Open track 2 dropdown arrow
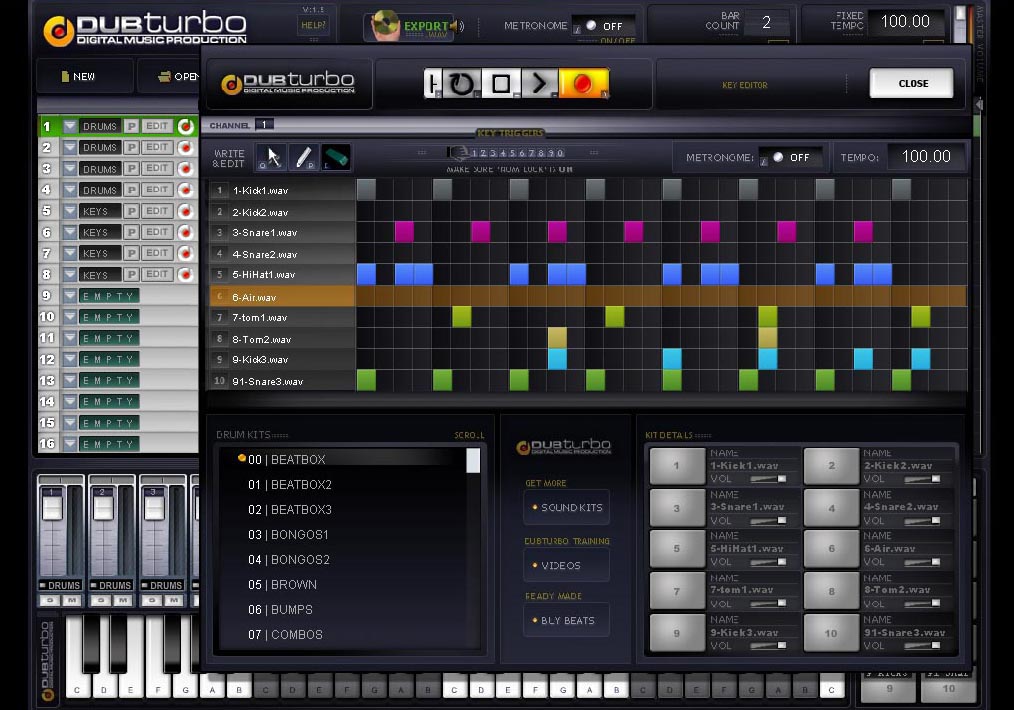This screenshot has height=710, width=1014. 69,147
